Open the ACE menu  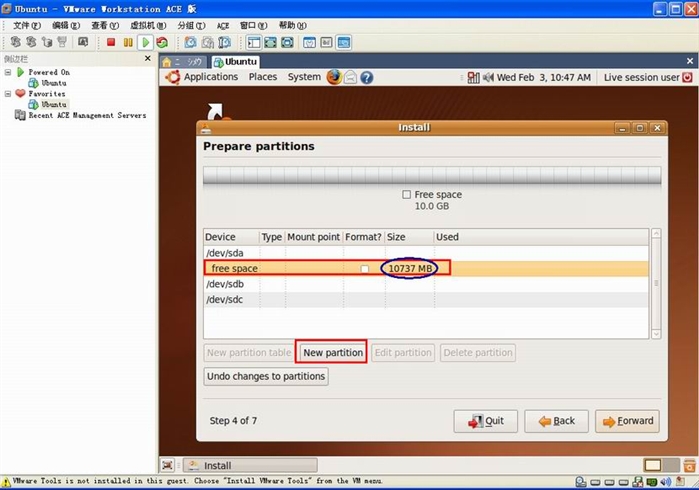coord(223,26)
